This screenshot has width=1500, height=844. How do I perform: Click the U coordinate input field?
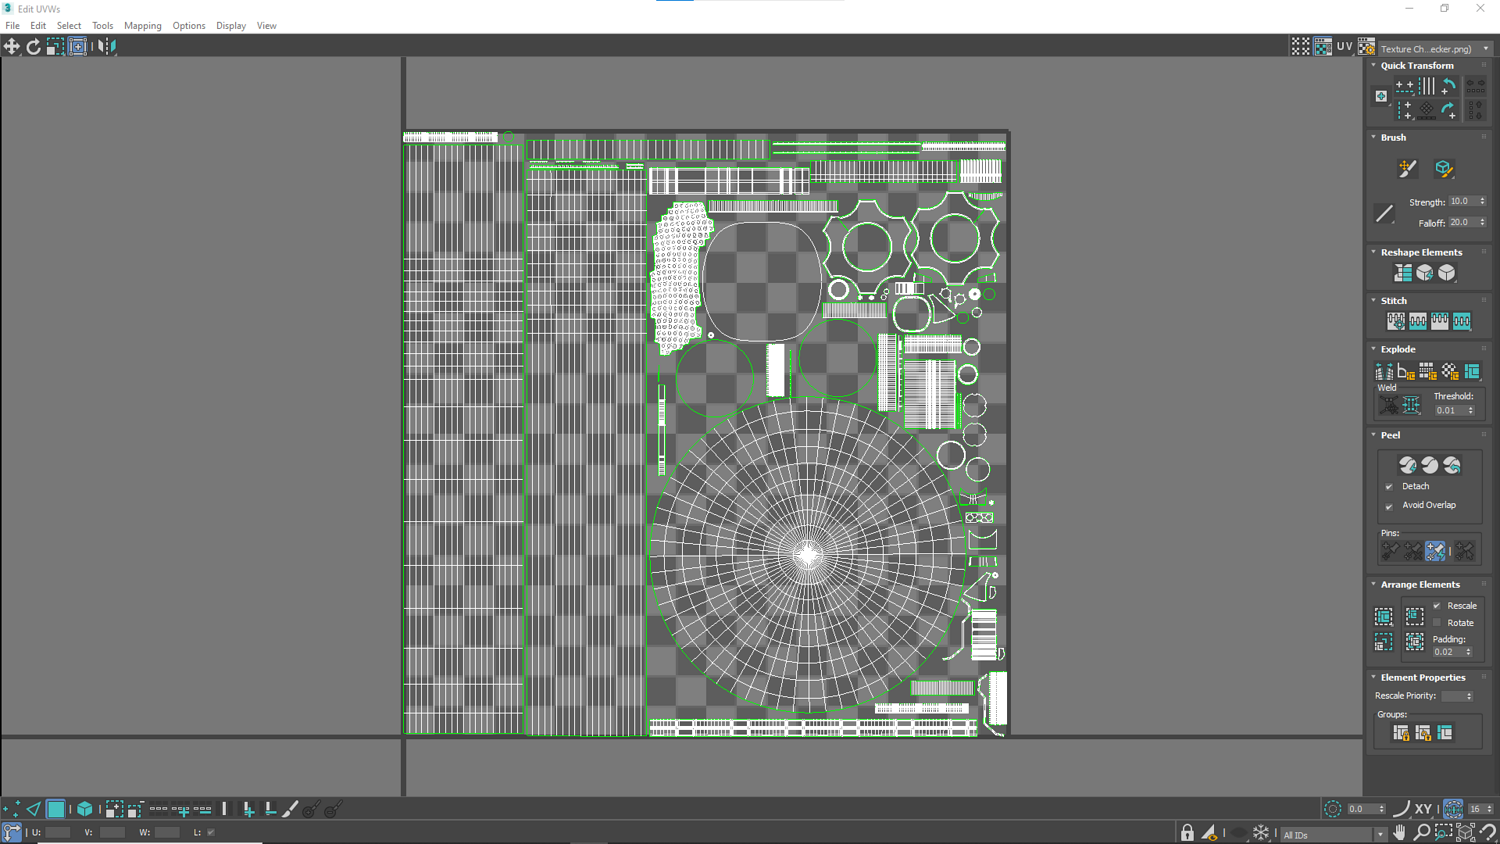(58, 832)
